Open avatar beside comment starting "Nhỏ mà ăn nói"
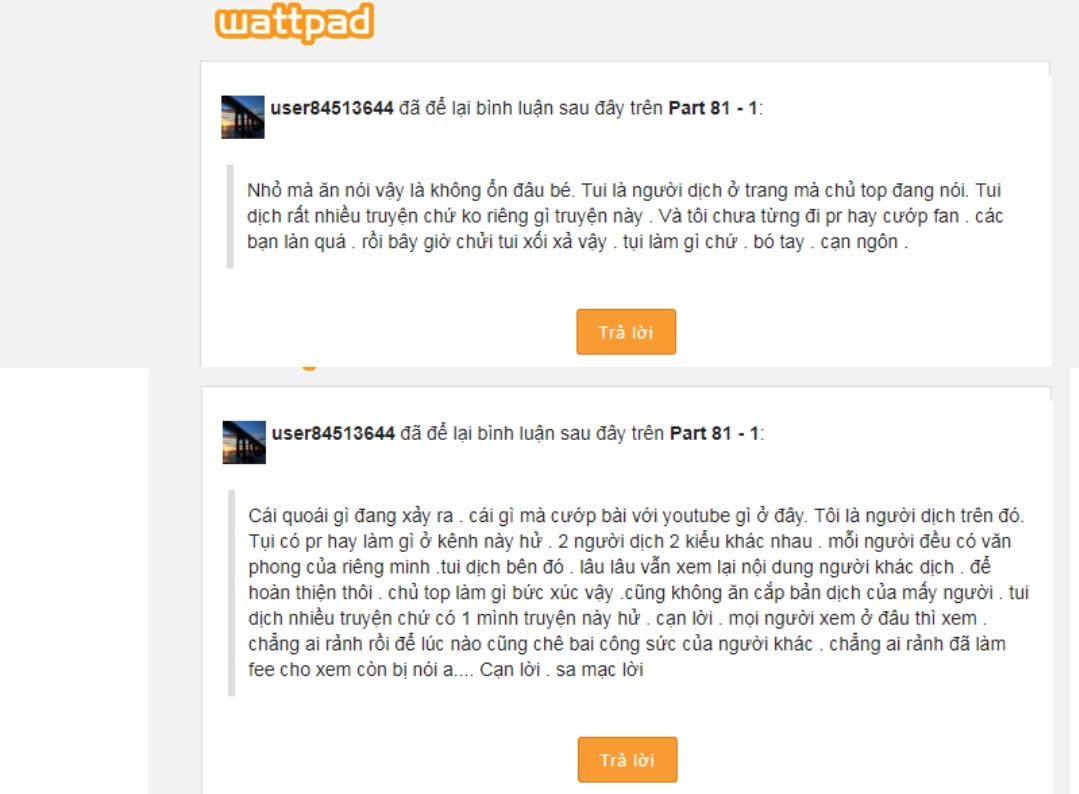This screenshot has width=1079, height=794. (x=242, y=117)
